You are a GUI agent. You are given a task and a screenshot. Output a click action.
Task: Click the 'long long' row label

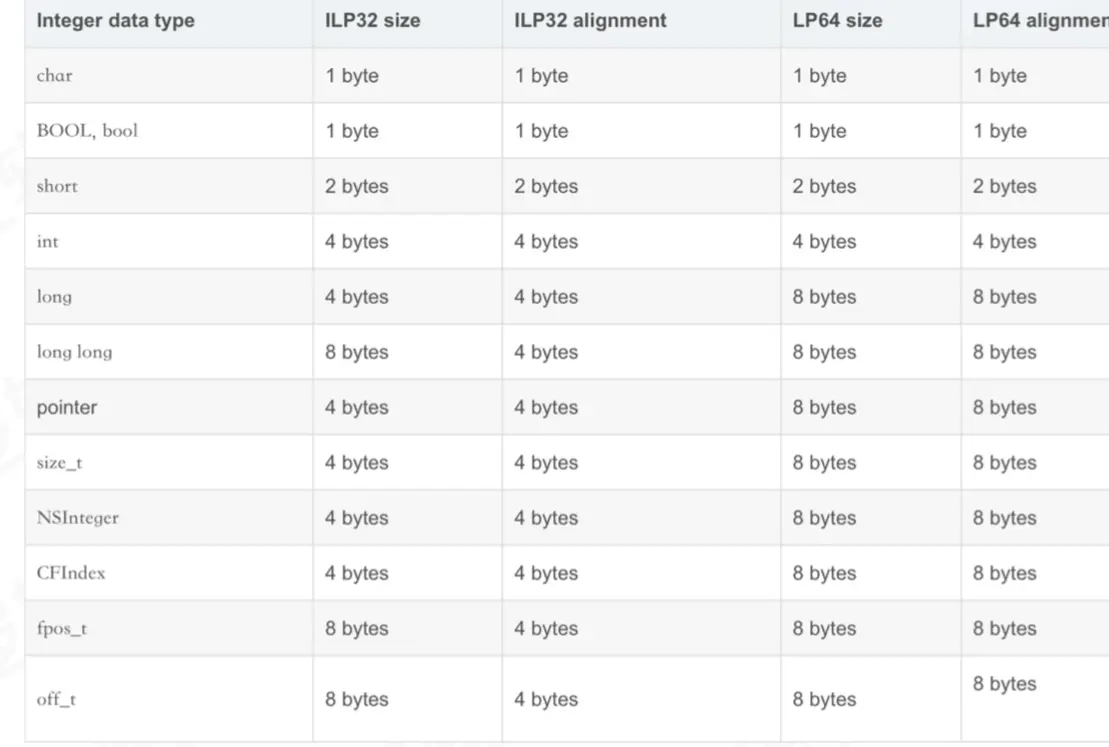pyautogui.click(x=74, y=352)
